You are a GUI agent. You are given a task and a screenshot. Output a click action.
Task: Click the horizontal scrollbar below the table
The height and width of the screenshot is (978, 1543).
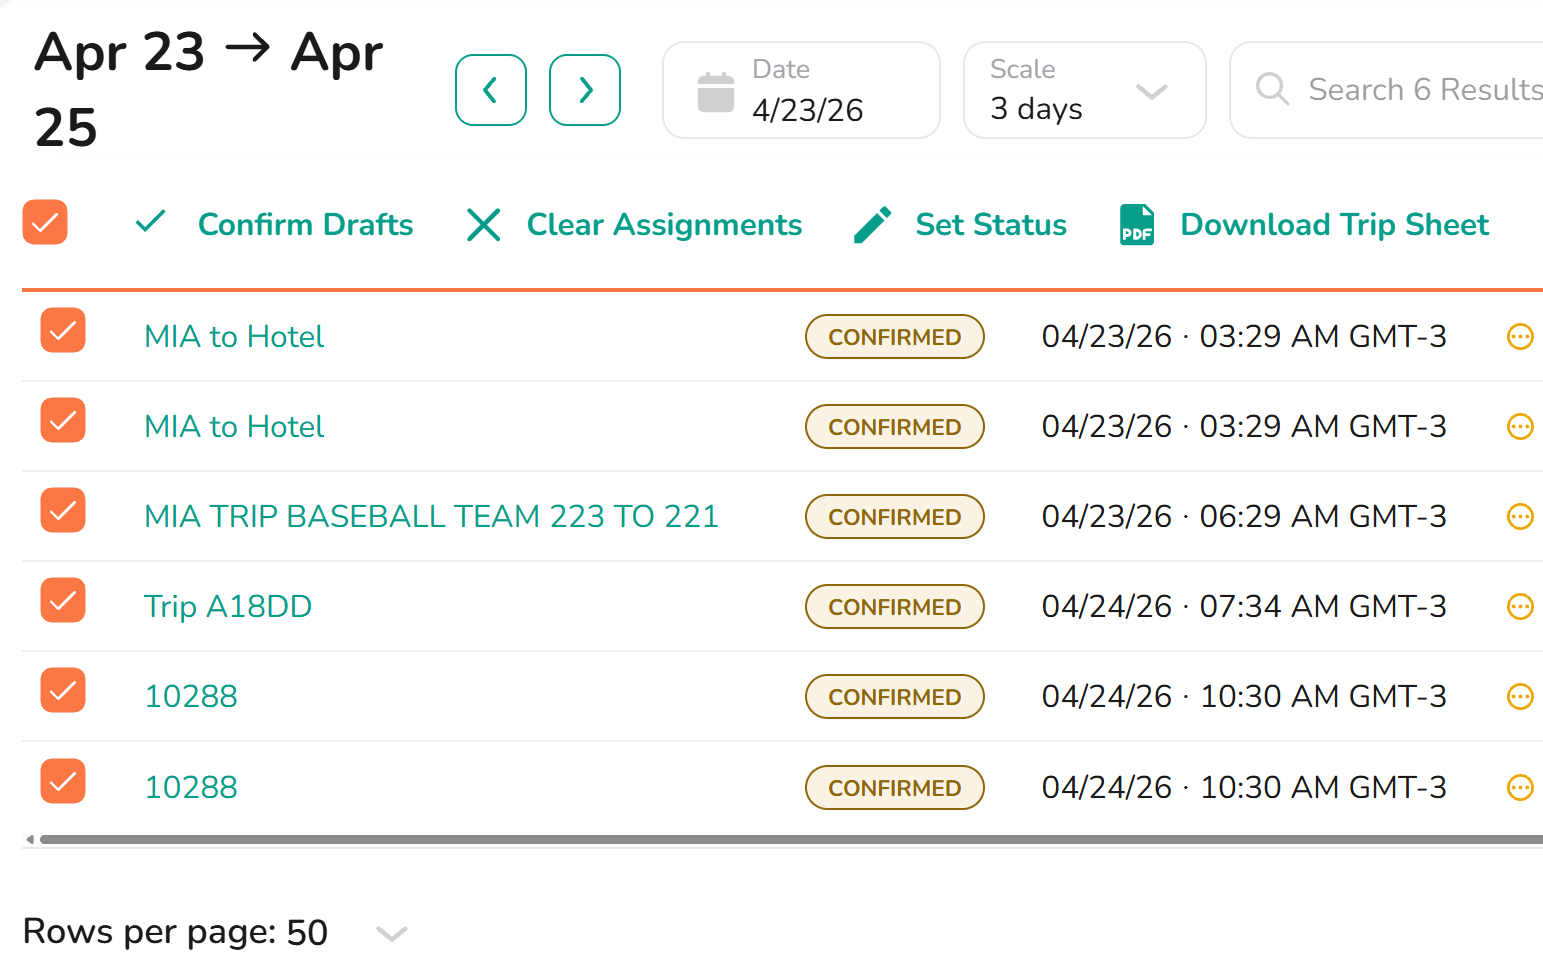point(790,839)
